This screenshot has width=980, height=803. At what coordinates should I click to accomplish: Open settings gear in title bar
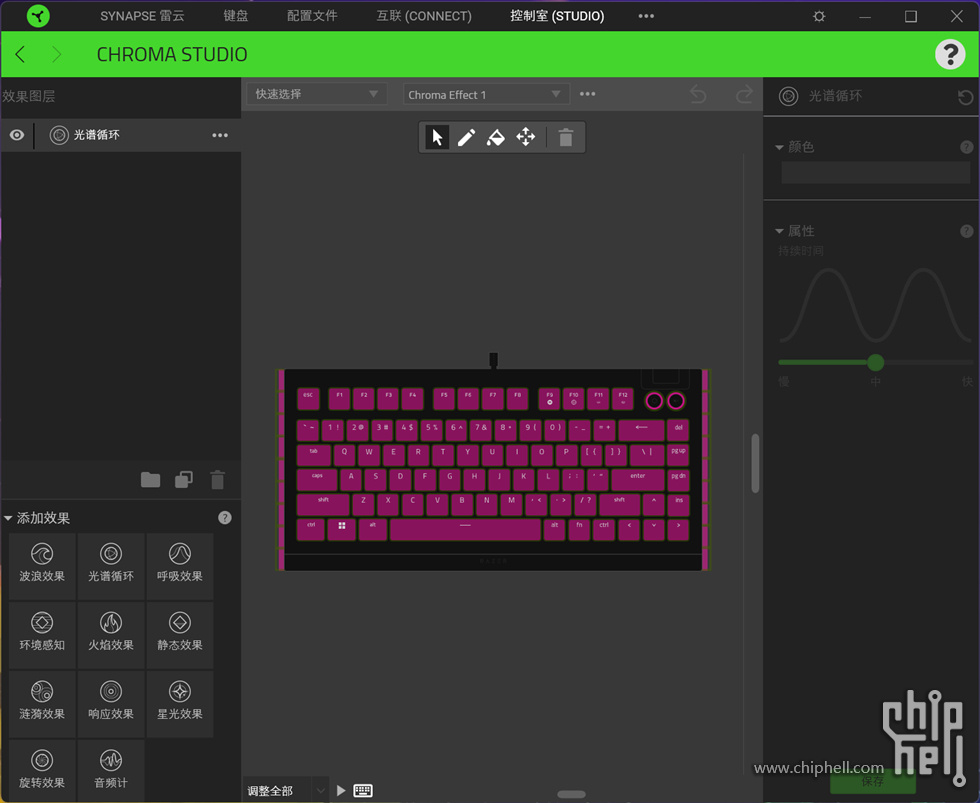tap(819, 16)
